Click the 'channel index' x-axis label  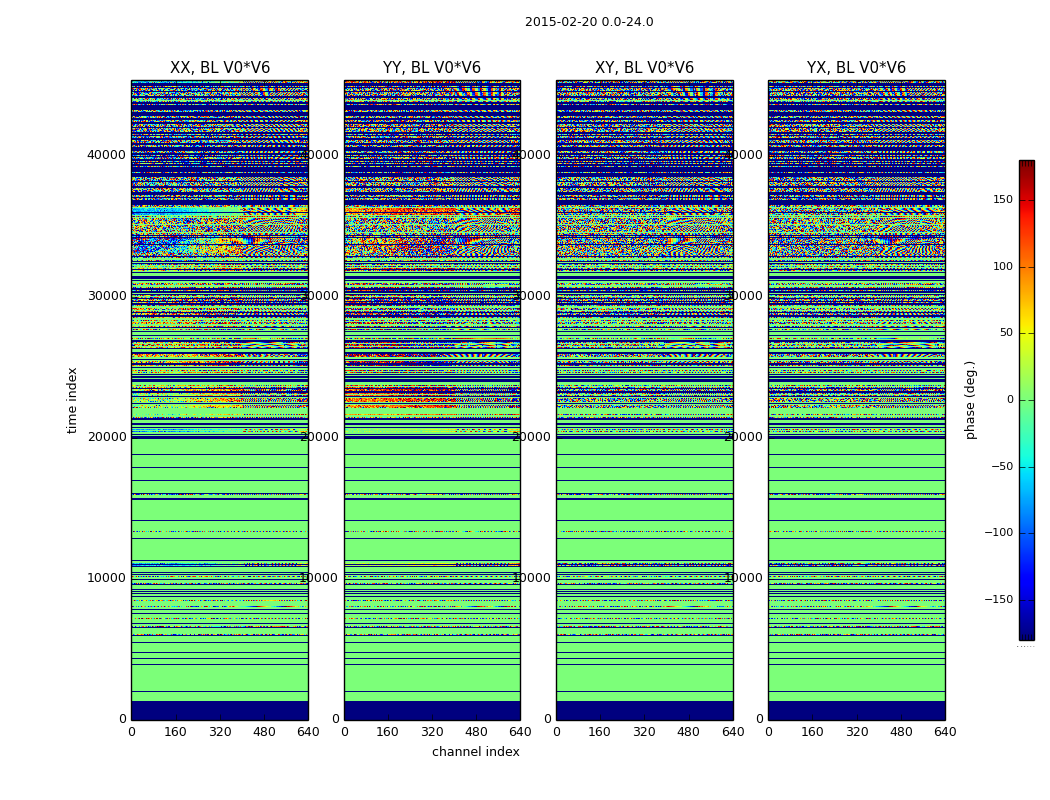(x=476, y=752)
